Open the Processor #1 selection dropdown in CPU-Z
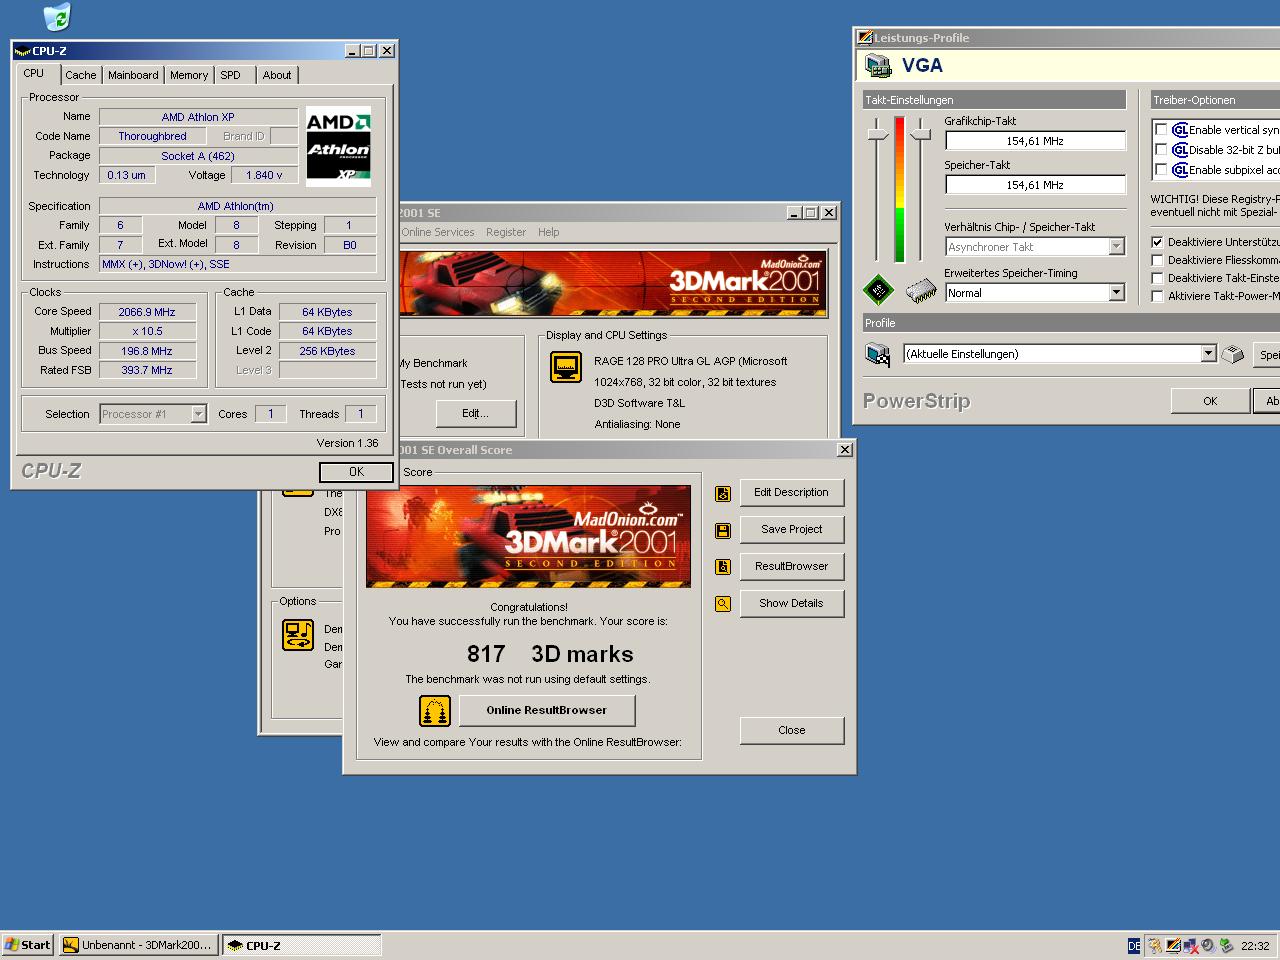 pyautogui.click(x=198, y=414)
